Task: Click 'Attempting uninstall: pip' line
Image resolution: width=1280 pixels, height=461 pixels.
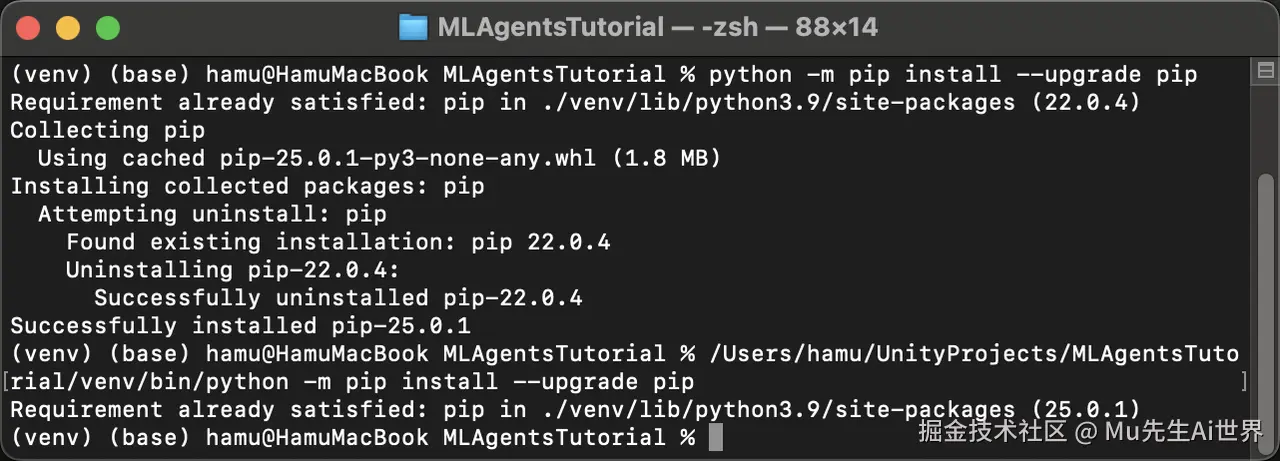Action: (x=212, y=214)
